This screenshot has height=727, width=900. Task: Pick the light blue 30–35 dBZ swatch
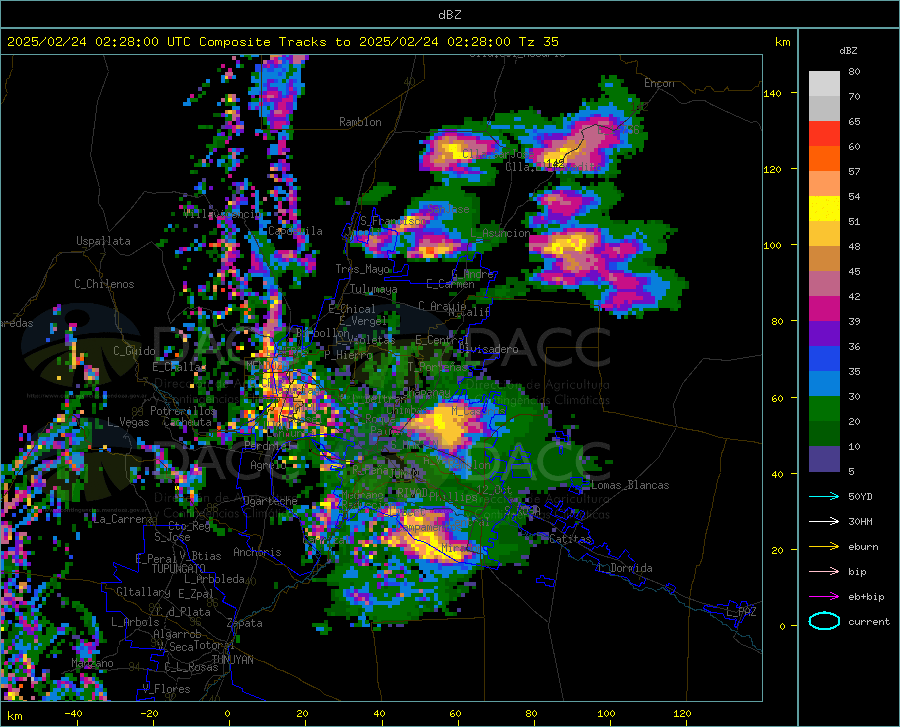(x=824, y=384)
